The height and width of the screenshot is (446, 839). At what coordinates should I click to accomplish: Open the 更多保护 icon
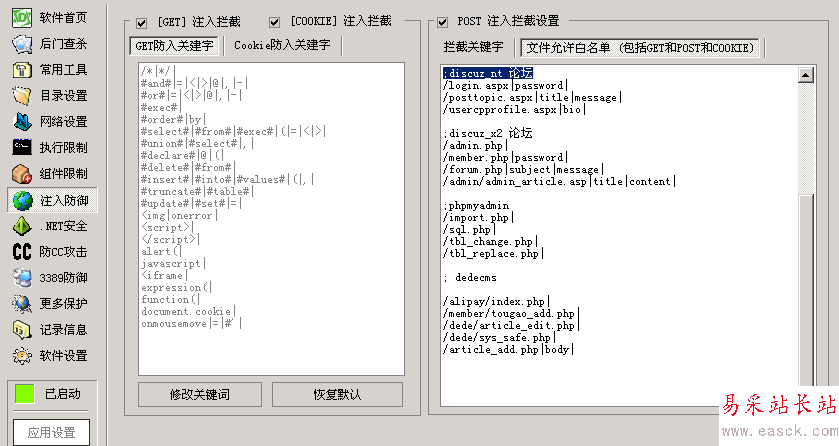[x=22, y=303]
